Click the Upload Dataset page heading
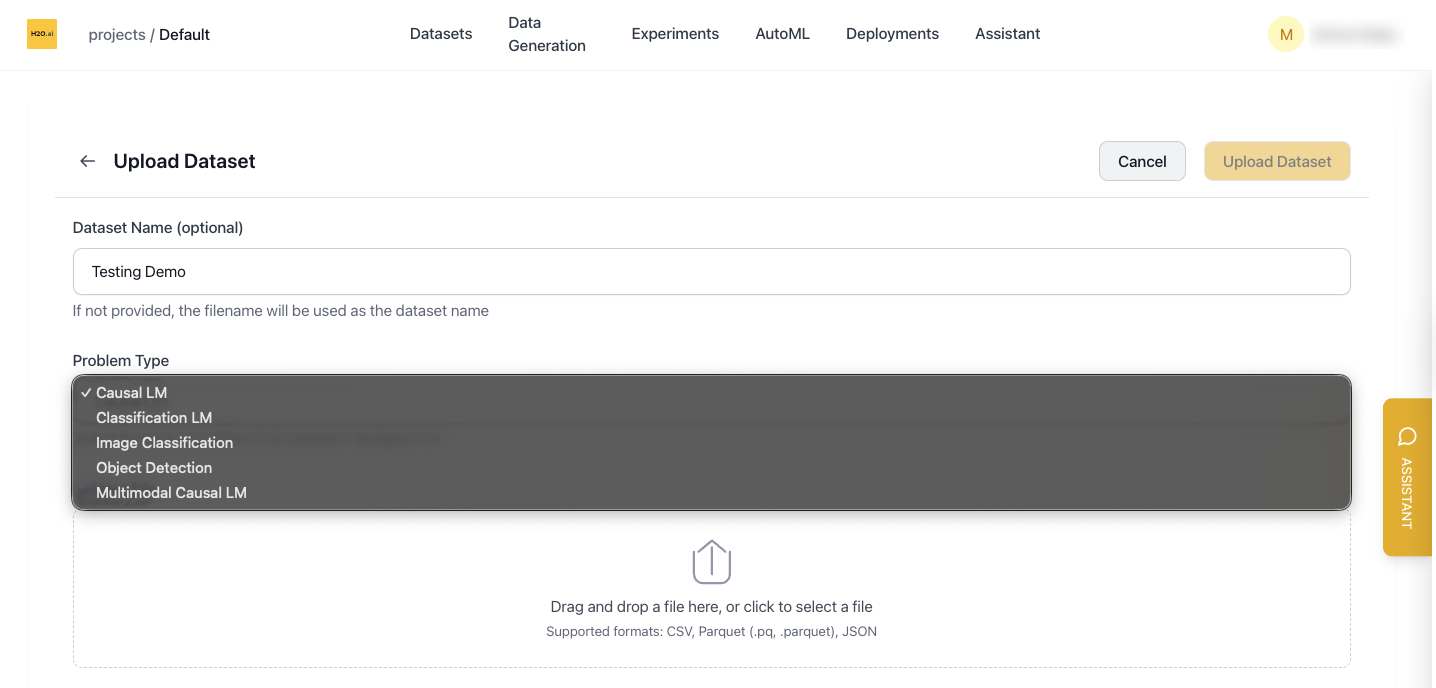Viewport: 1436px width, 688px height. pyautogui.click(x=184, y=161)
